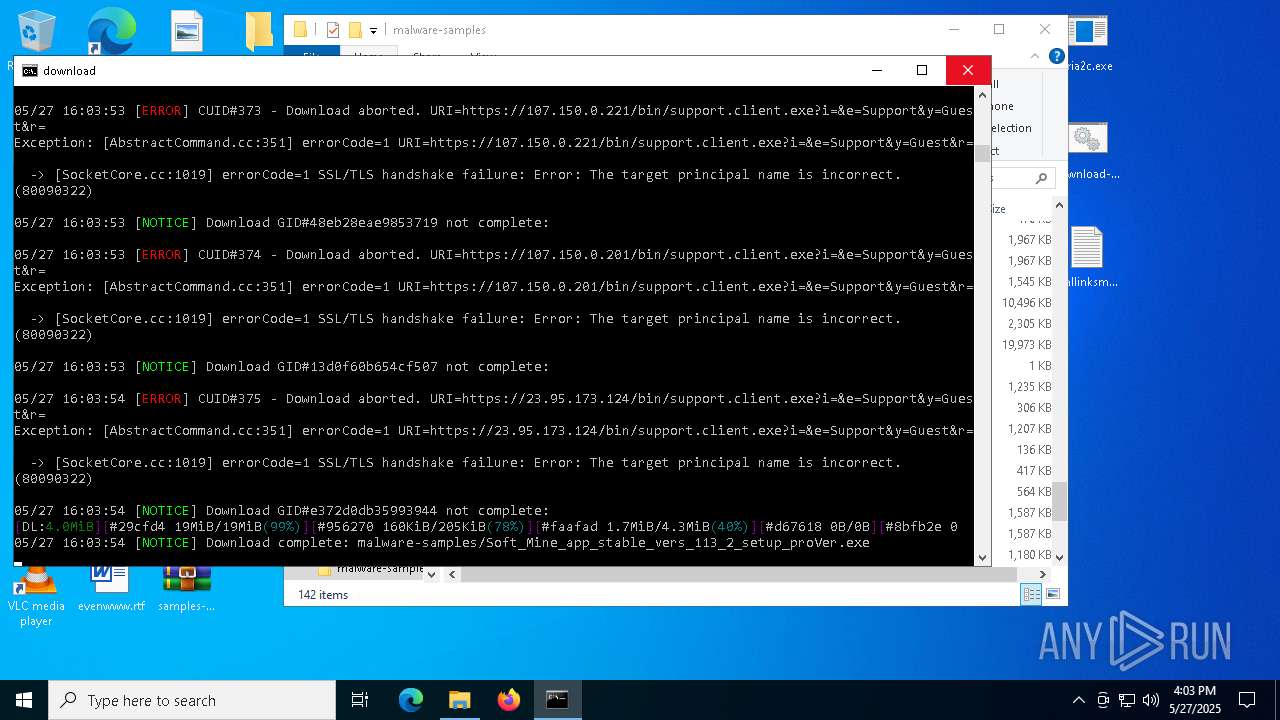Image resolution: width=1280 pixels, height=720 pixels.
Task: Click the 306 KB size cell
Action: click(1034, 408)
